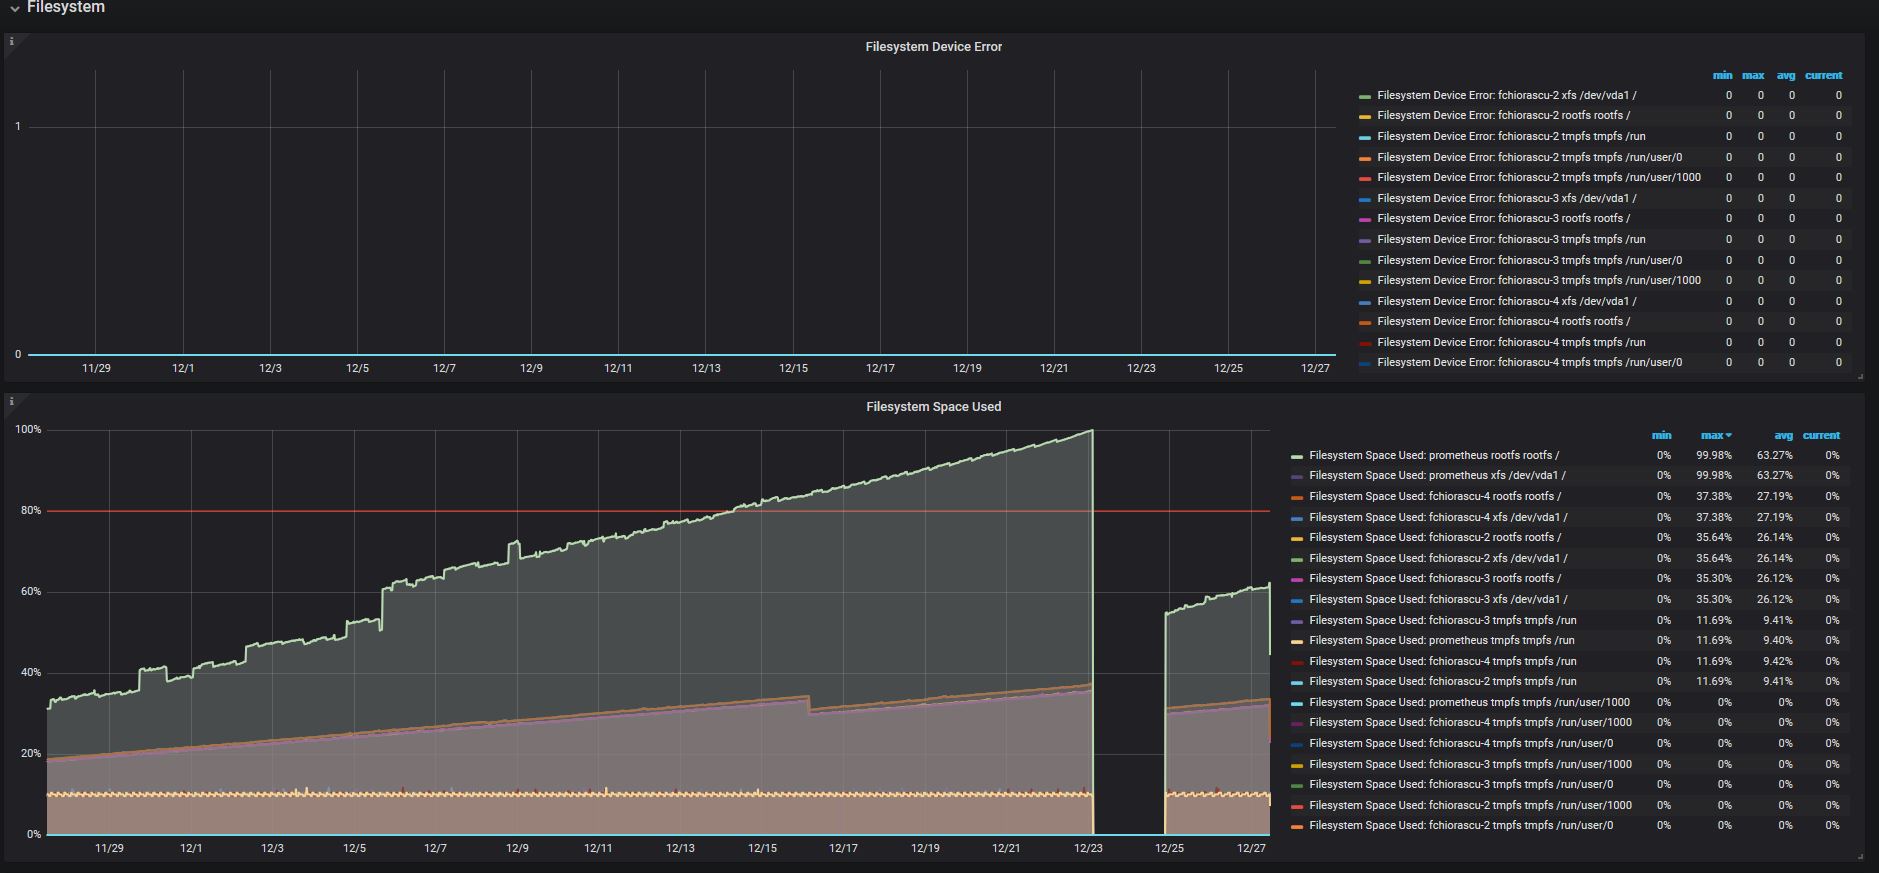Click 35.64% max value in fchiorascu-2 xfs row

point(1714,558)
